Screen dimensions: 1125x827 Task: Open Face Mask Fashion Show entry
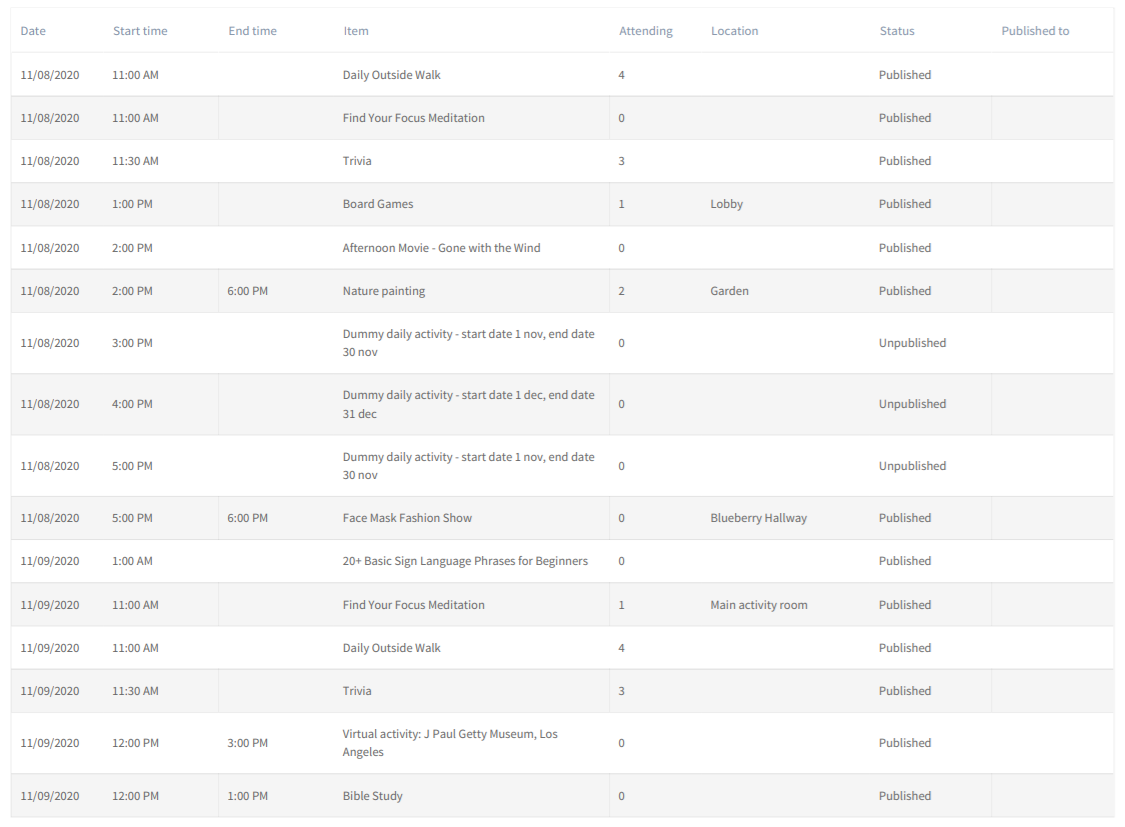407,518
